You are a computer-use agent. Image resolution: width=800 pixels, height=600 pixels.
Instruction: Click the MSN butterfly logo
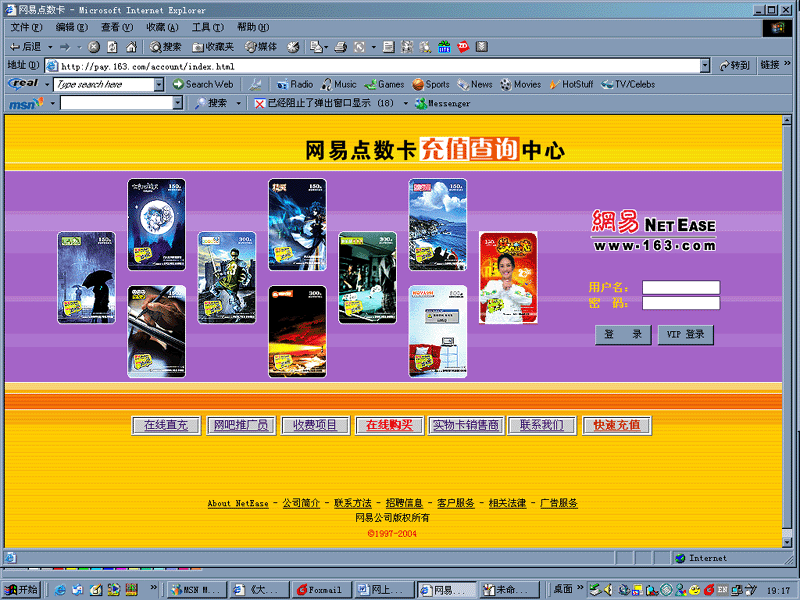(26, 104)
